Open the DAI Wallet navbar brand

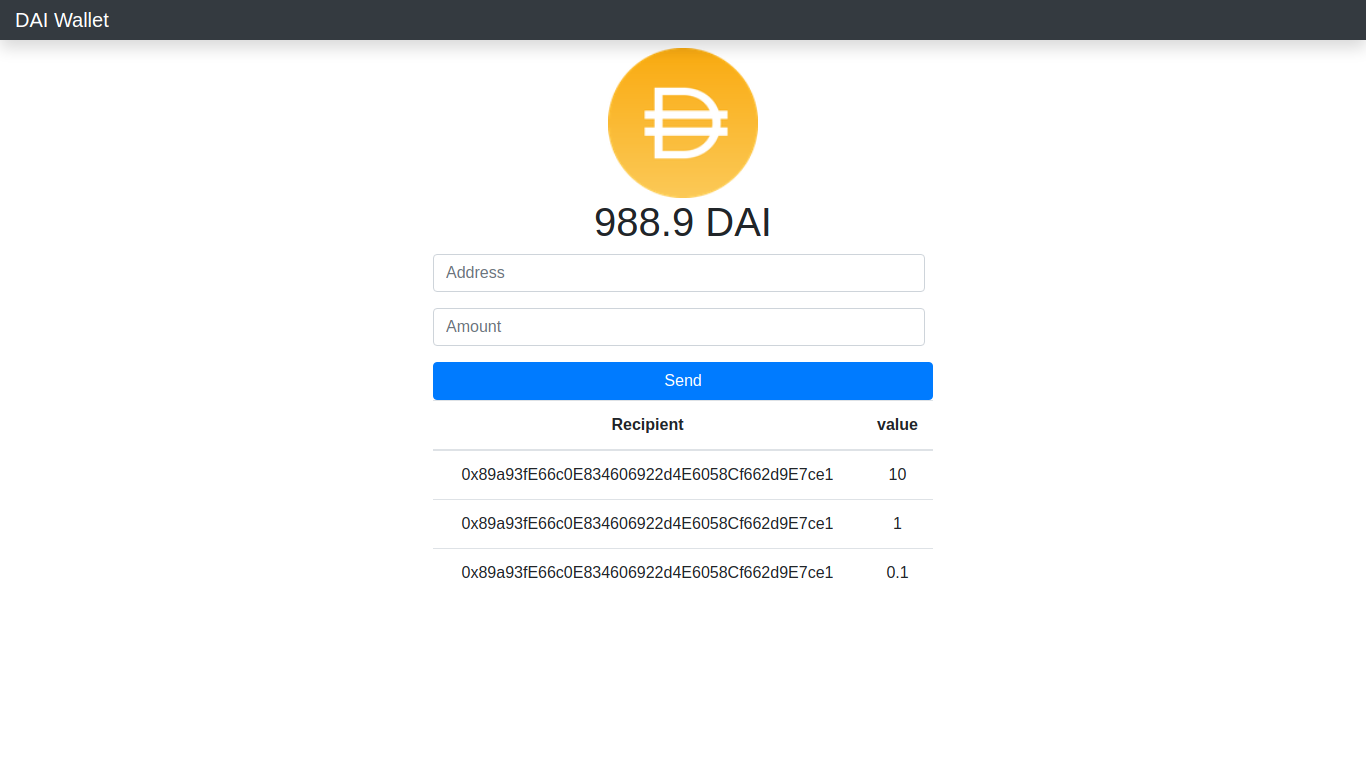pos(62,20)
